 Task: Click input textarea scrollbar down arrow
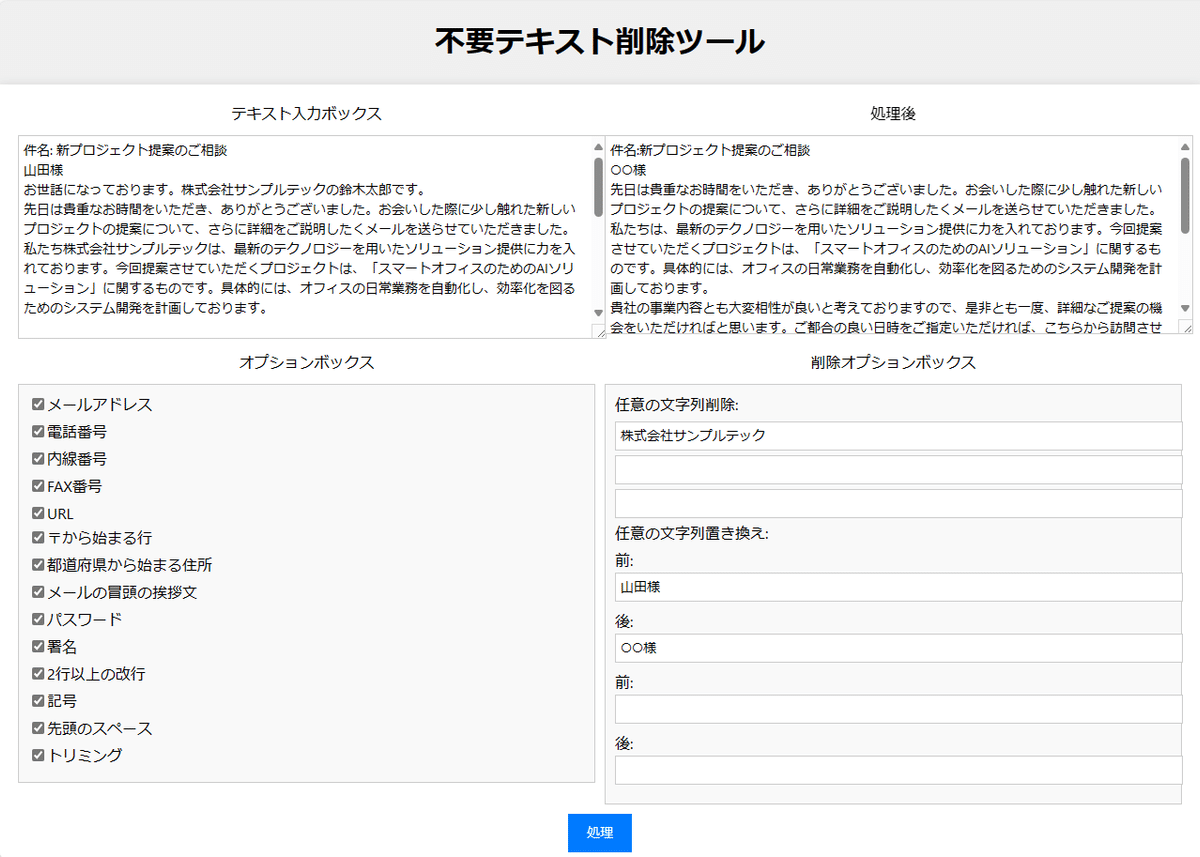tap(599, 313)
